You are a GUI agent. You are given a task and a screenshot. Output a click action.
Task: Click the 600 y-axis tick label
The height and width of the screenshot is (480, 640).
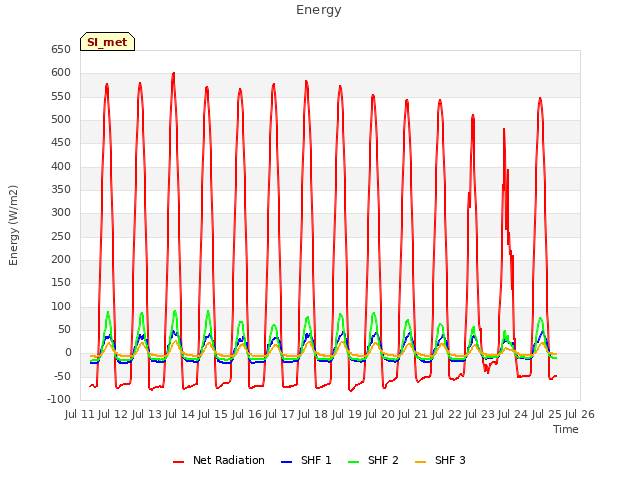(x=61, y=73)
